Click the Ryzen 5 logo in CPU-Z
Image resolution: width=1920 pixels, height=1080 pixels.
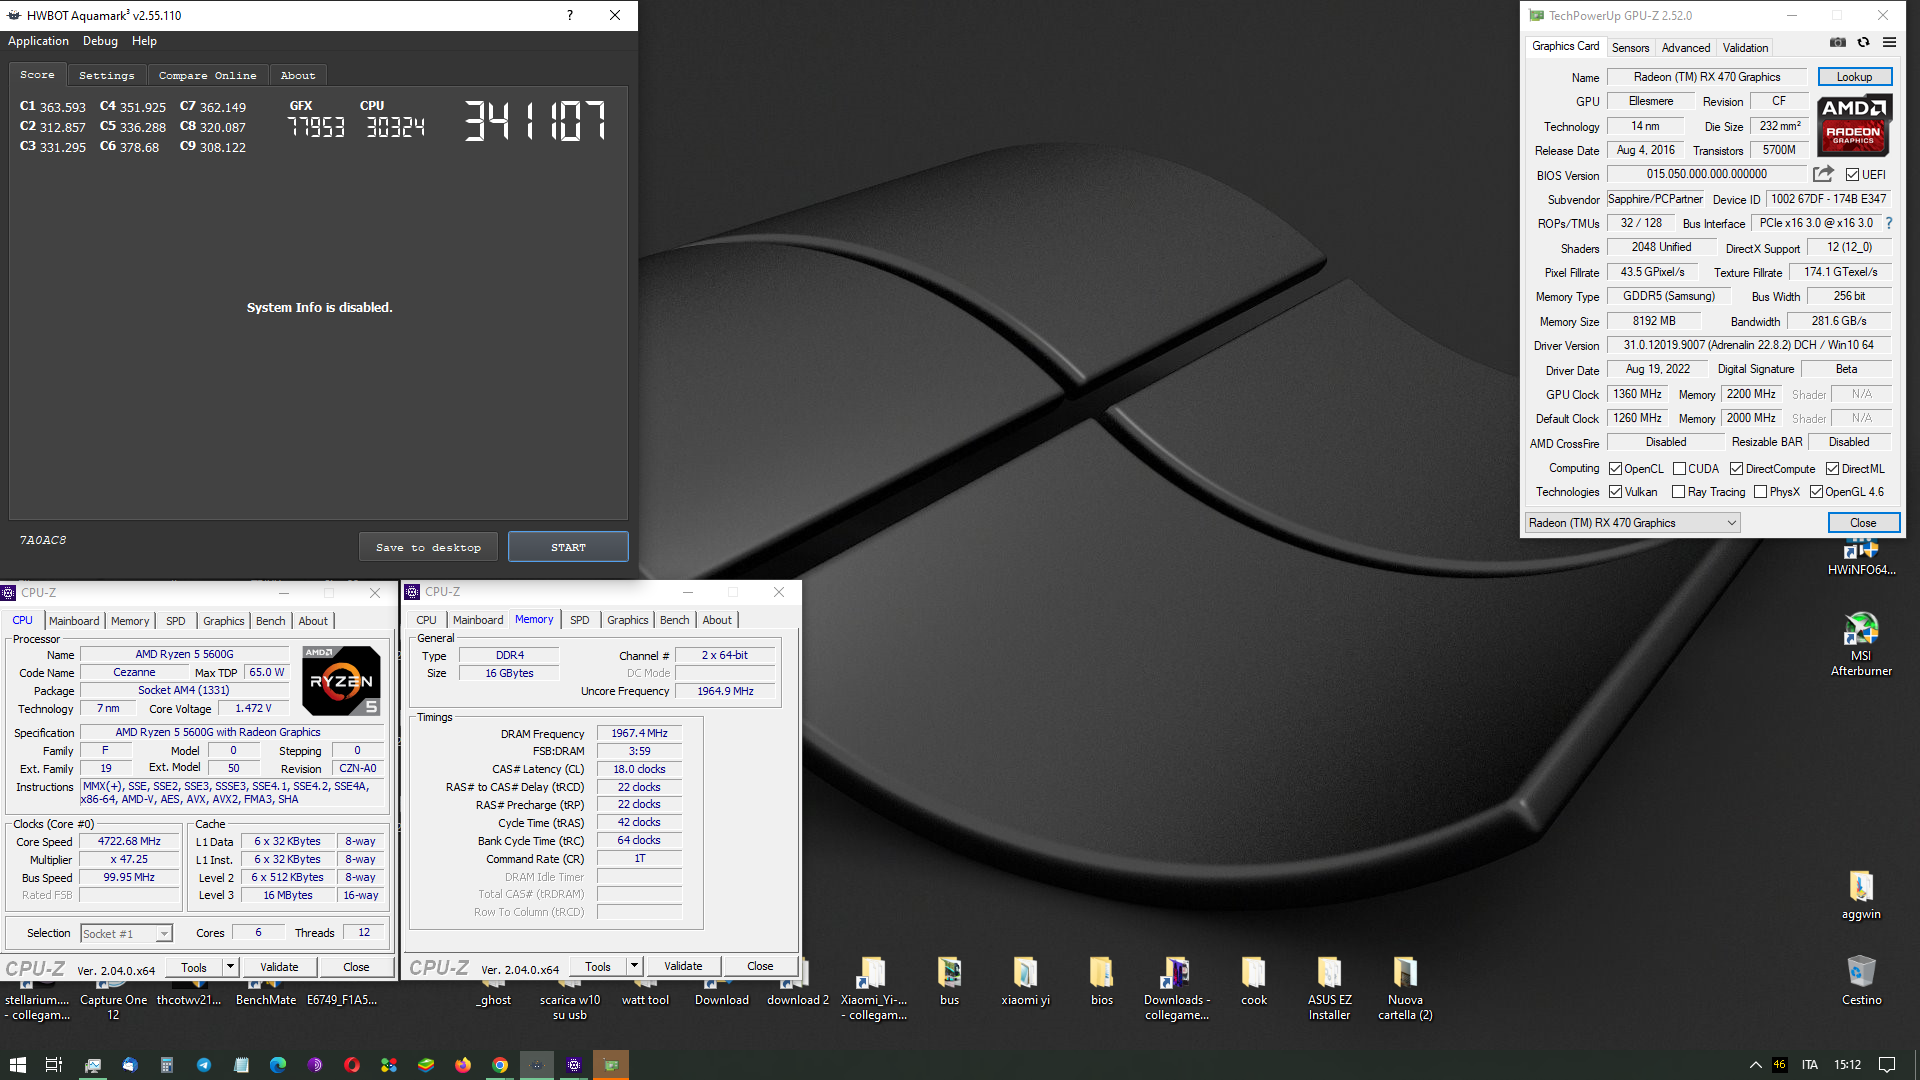point(341,680)
